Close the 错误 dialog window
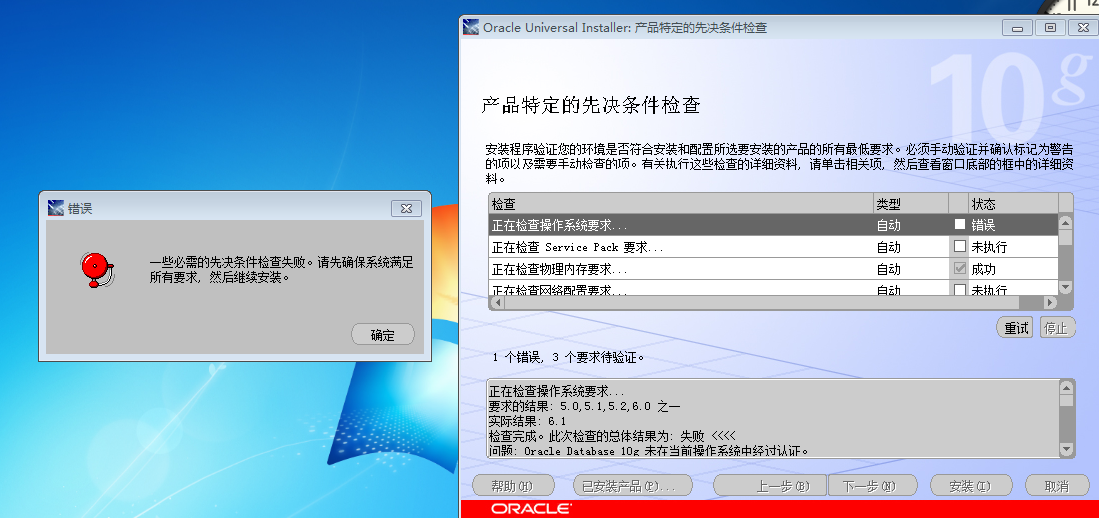The height and width of the screenshot is (518, 1099). click(406, 208)
